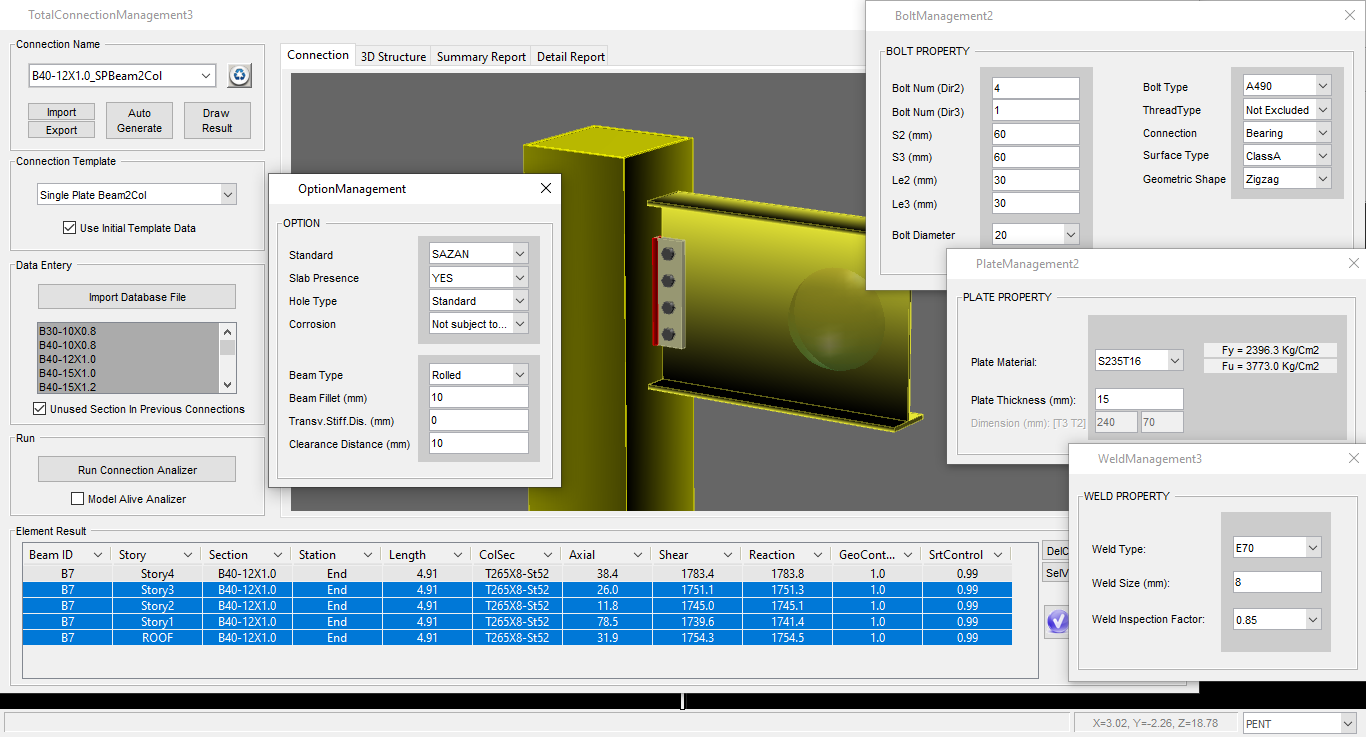Click the refresh icon beside Connection Name

(239, 76)
